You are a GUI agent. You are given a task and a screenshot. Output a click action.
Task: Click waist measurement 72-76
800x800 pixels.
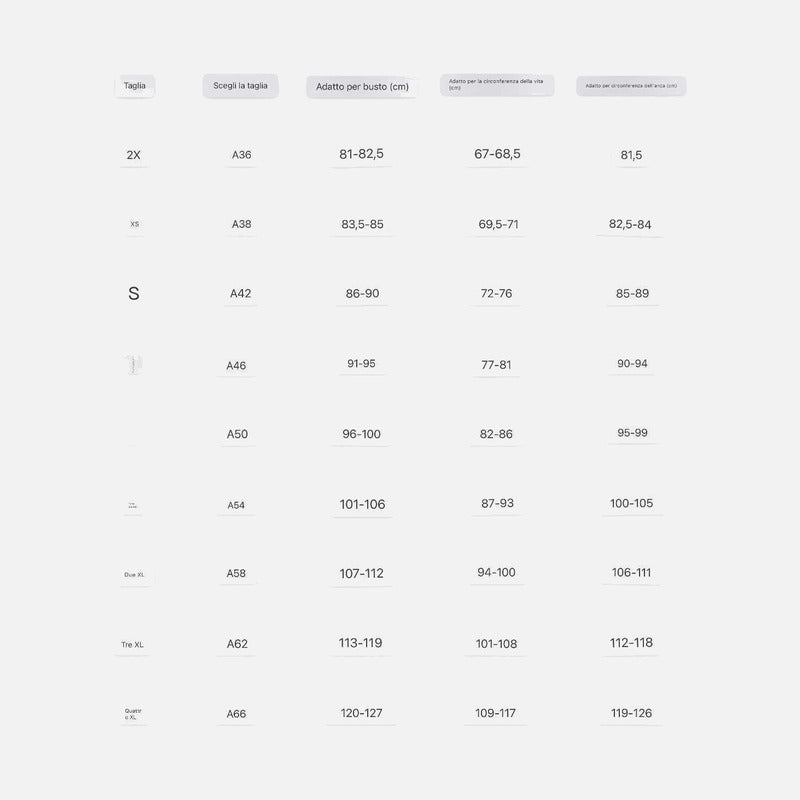click(496, 293)
